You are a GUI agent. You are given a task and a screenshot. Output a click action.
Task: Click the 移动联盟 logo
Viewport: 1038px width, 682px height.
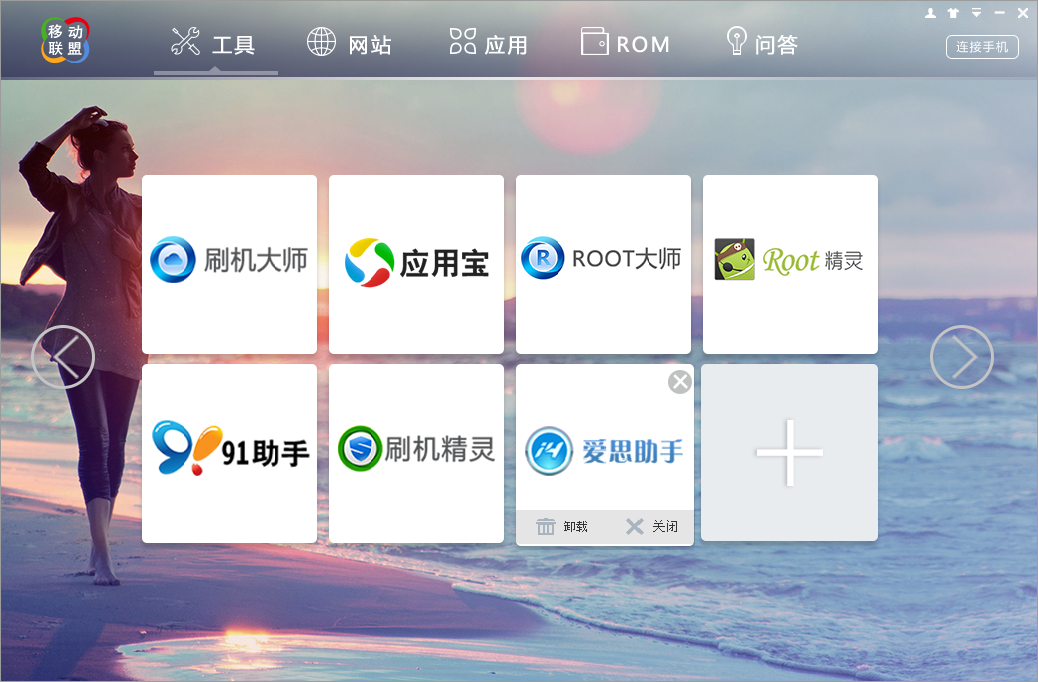66,40
